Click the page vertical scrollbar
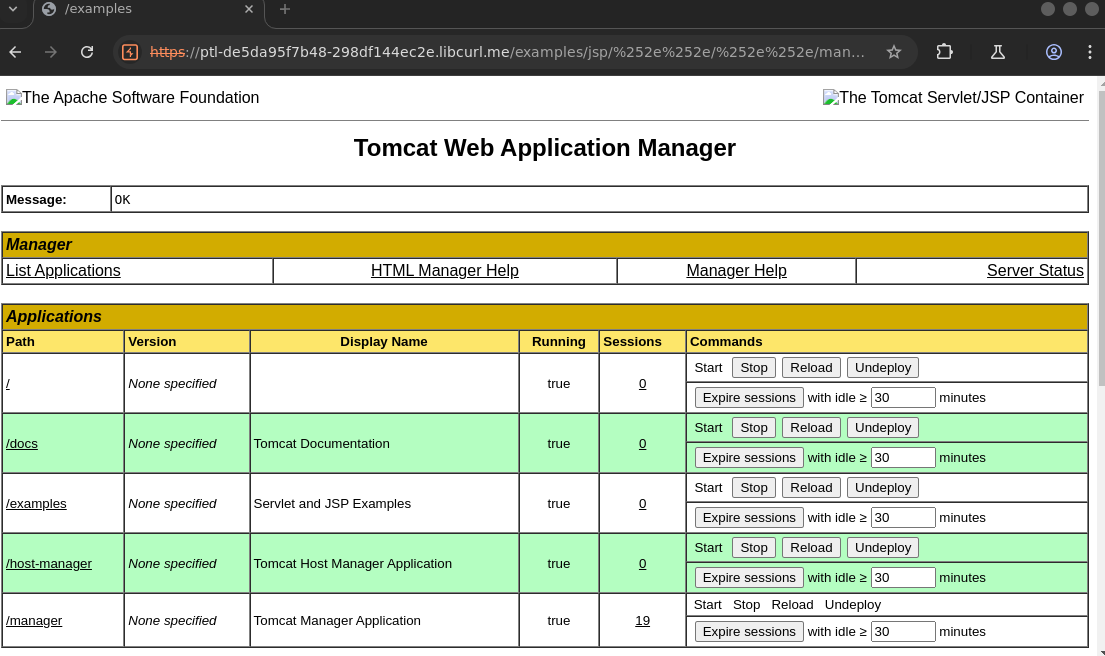 pyautogui.click(x=1100, y=240)
